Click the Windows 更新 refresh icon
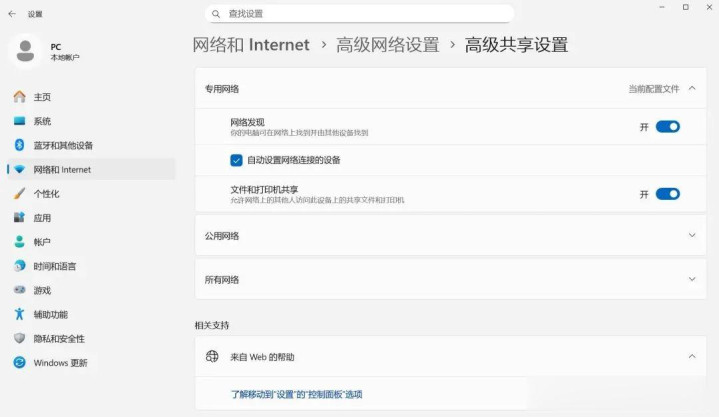This screenshot has width=719, height=417. 19,362
